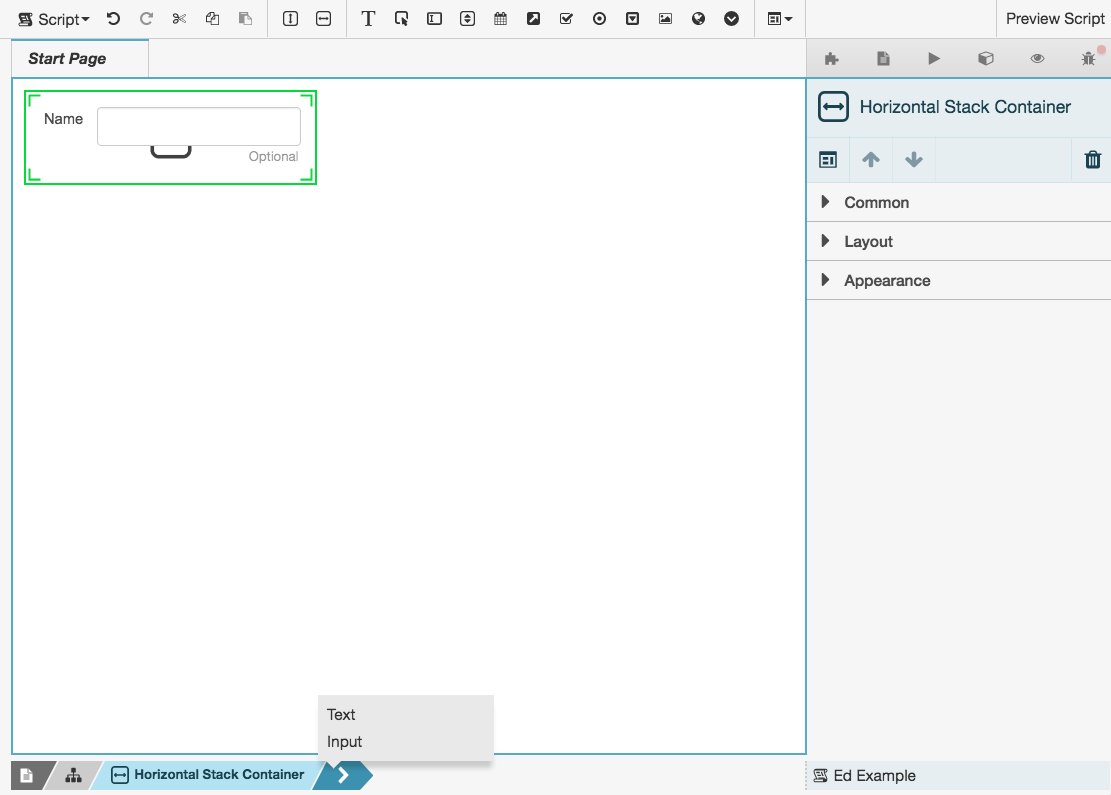
Task: Click the Preview Script button
Action: pyautogui.click(x=1055, y=19)
